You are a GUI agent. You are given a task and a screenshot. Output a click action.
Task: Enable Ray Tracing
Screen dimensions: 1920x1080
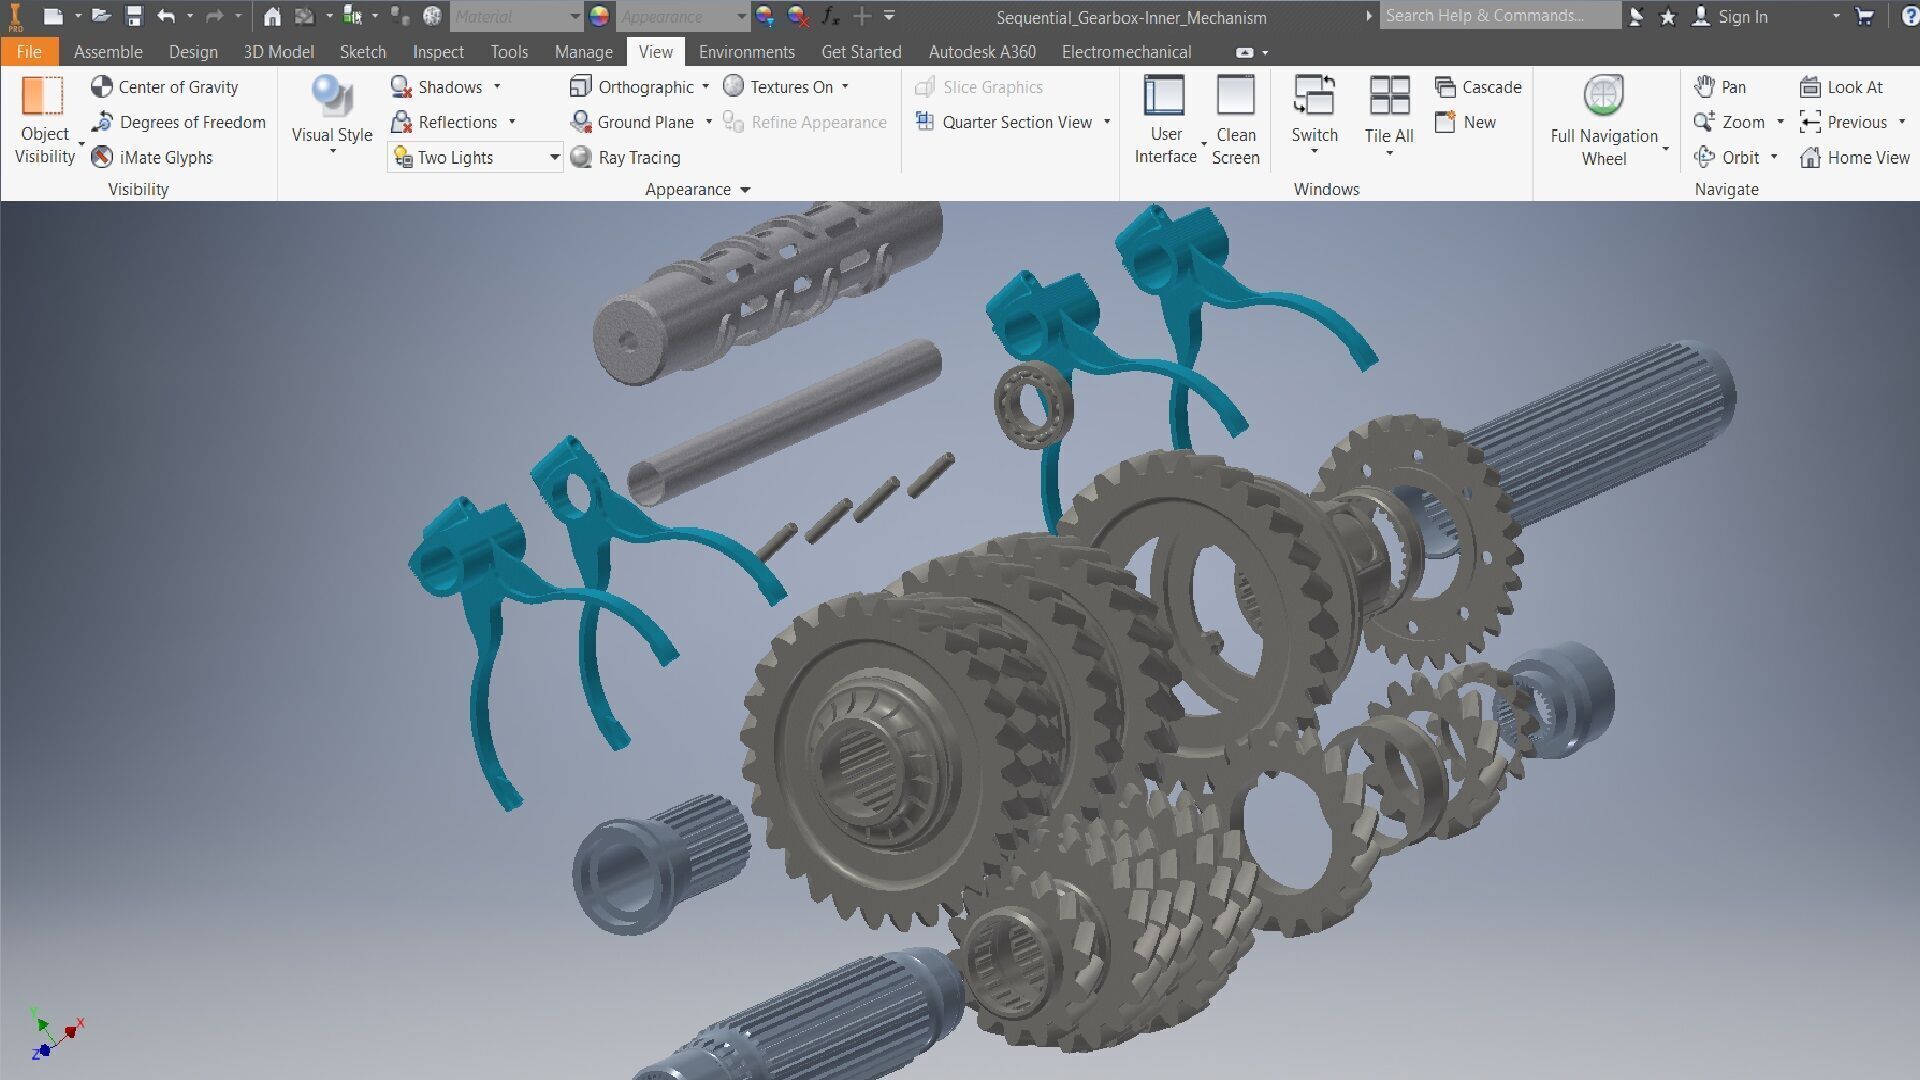point(625,157)
